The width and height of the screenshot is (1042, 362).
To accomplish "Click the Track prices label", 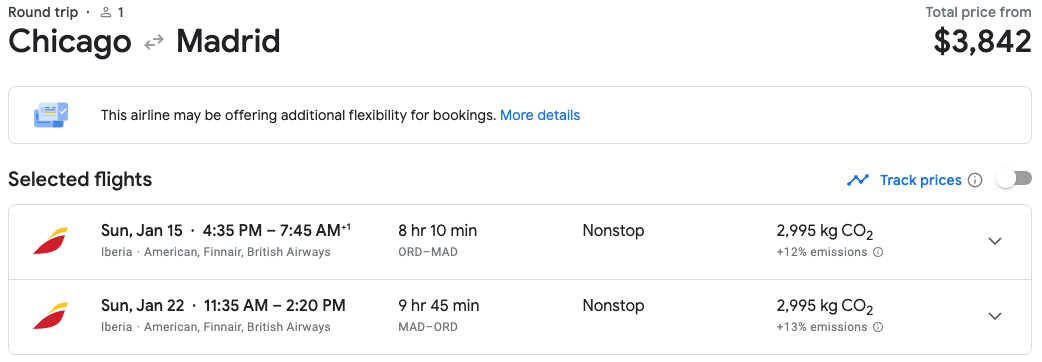I will coord(920,180).
